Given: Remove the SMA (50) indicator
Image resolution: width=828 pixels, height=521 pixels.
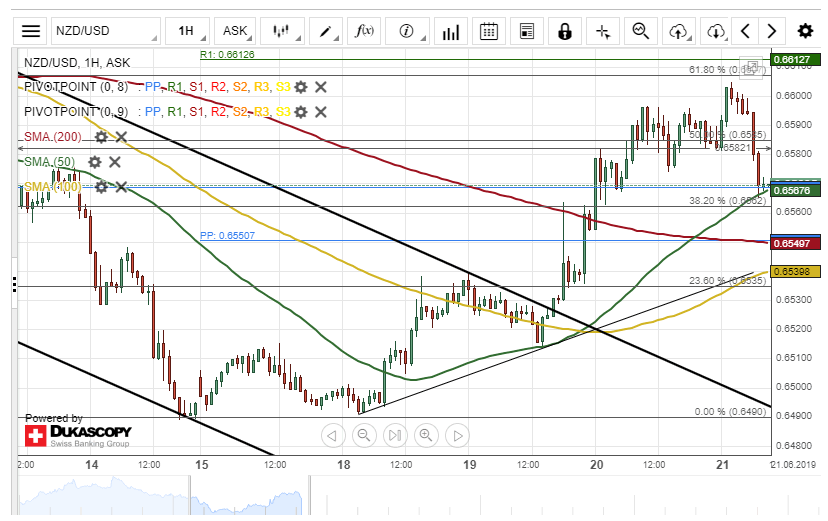Looking at the screenshot, I should coord(115,161).
